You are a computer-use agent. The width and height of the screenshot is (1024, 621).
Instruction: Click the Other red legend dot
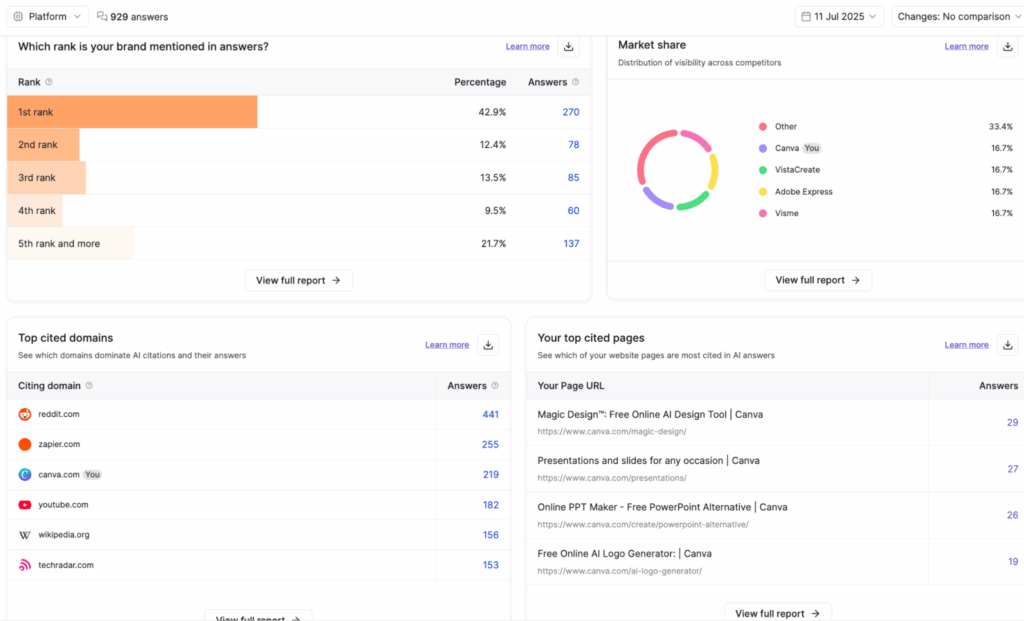click(763, 127)
